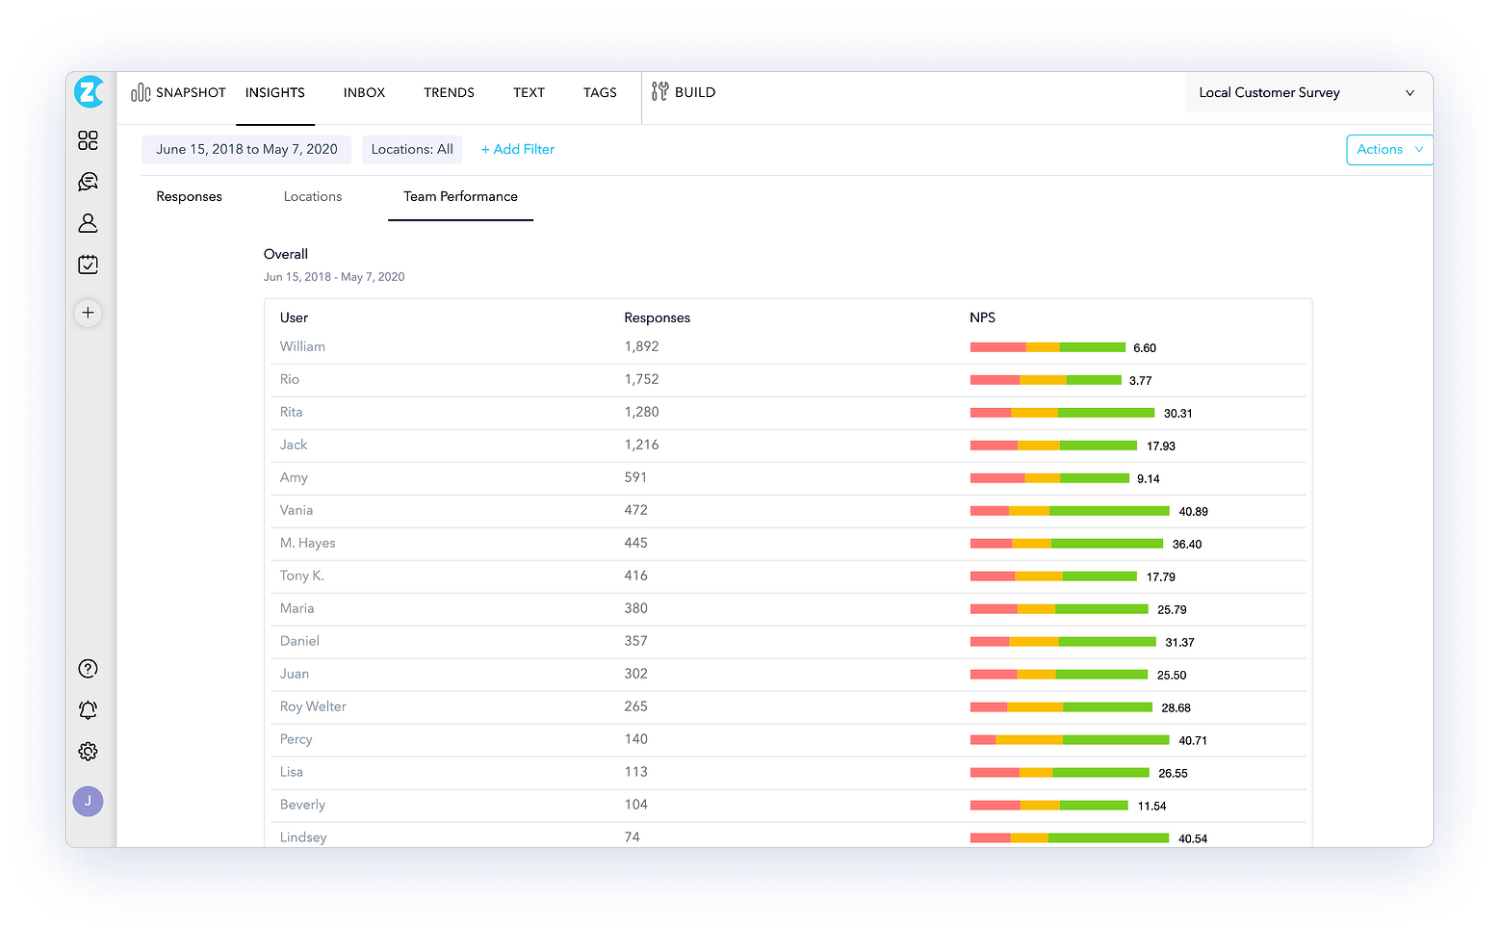Image resolution: width=1499 pixels, height=939 pixels.
Task: Select the Responses sub-tab
Action: [188, 196]
